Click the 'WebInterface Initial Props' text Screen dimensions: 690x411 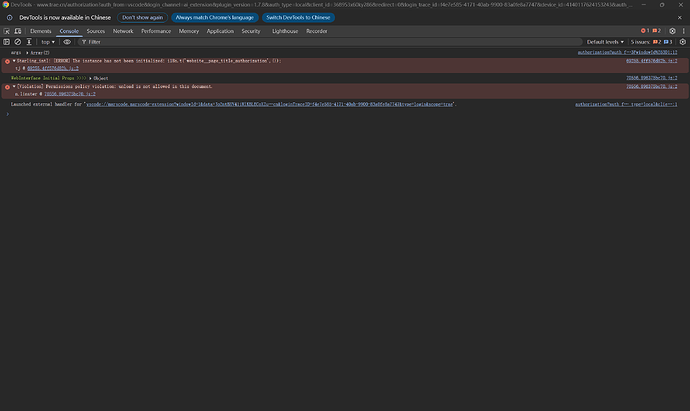[42, 78]
